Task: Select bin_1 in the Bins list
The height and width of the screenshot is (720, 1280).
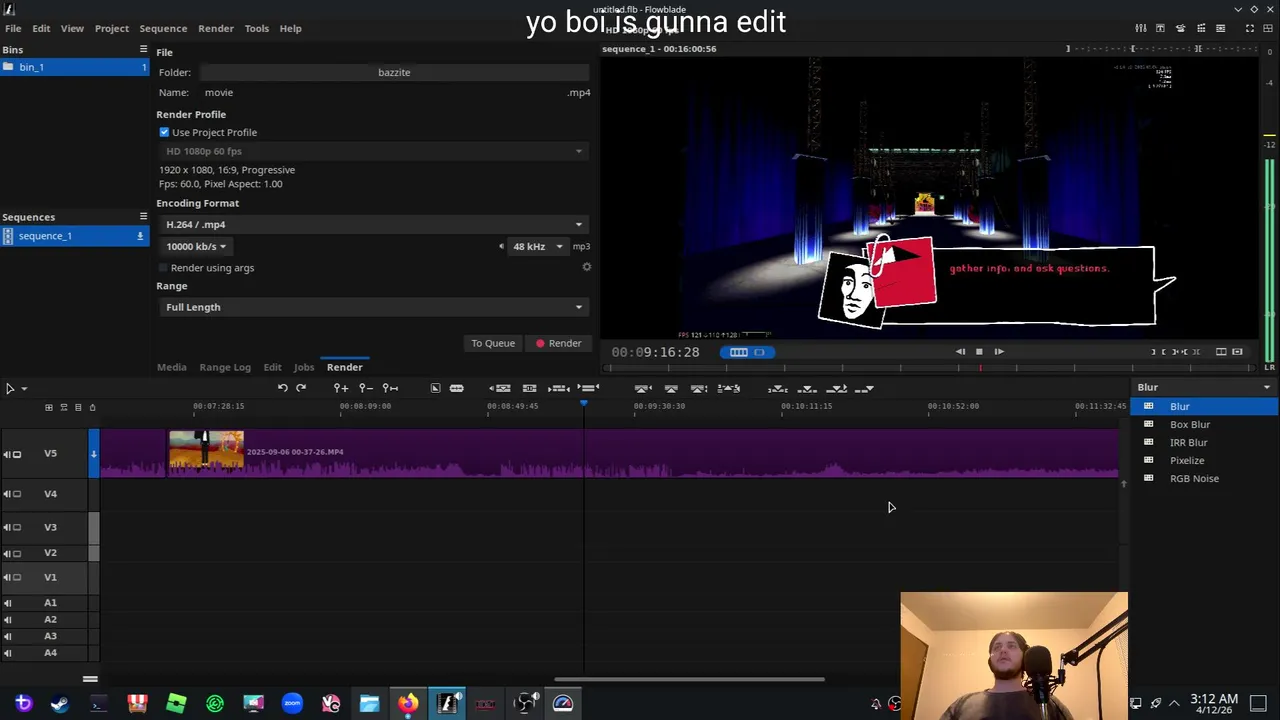Action: [74, 67]
